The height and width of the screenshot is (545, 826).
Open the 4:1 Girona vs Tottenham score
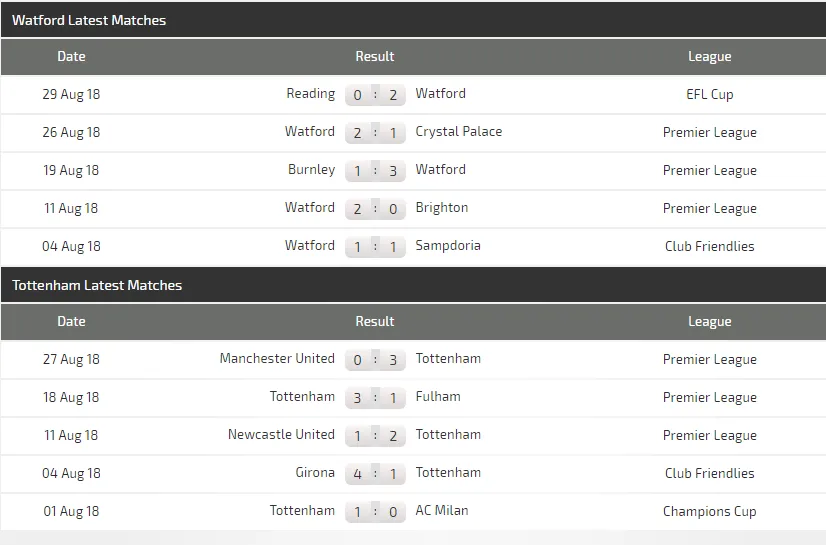point(375,474)
